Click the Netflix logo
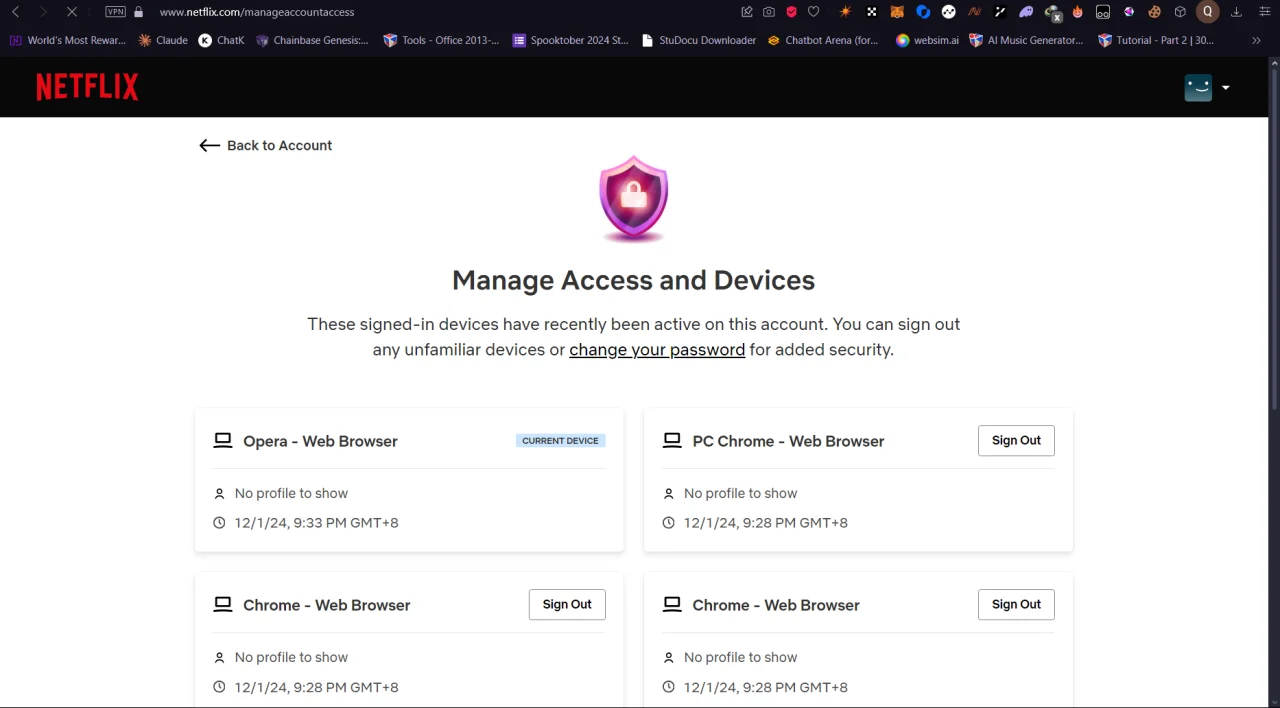Viewport: 1280px width, 708px height. [87, 87]
